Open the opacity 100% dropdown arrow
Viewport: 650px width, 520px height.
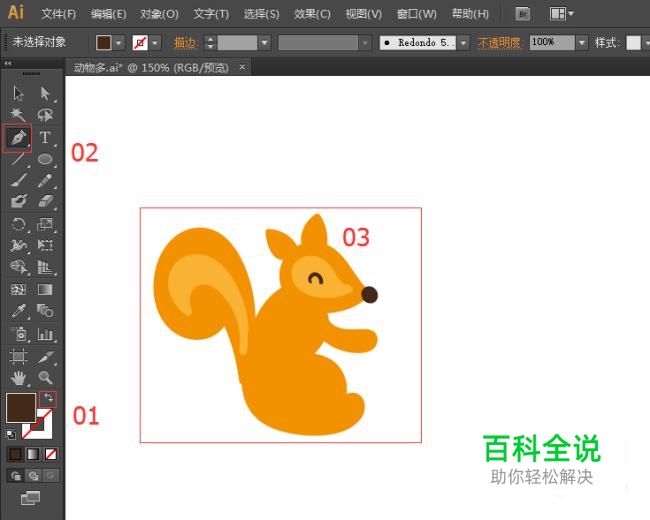coord(582,42)
